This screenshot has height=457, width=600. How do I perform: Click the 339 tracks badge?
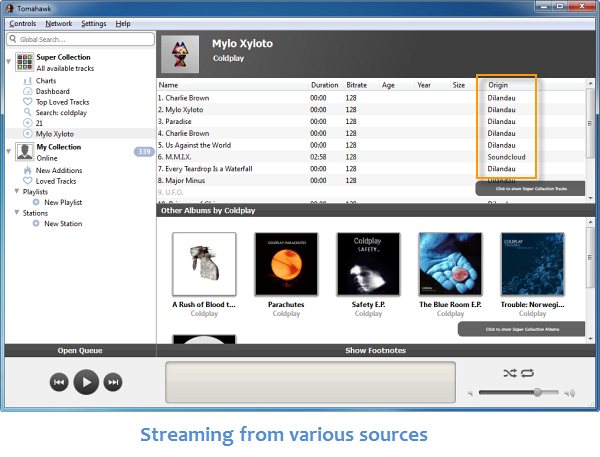(x=144, y=152)
